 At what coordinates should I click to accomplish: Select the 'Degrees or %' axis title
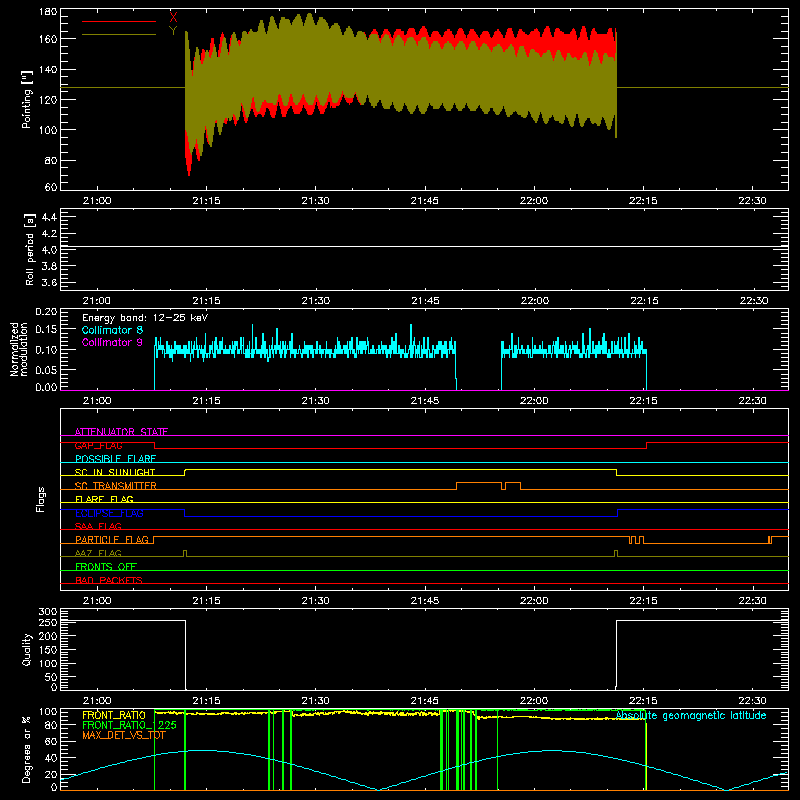pos(27,749)
